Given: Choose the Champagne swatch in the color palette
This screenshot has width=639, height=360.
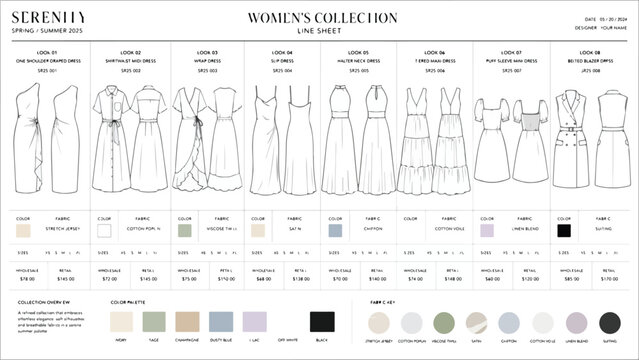Looking at the screenshot, I should tap(187, 322).
